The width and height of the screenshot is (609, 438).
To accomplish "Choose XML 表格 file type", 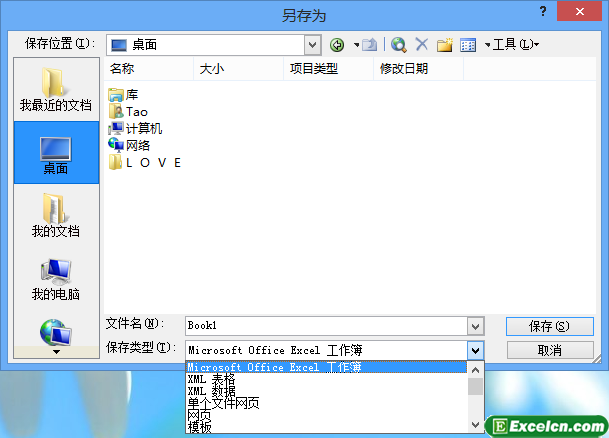I will coord(326,379).
